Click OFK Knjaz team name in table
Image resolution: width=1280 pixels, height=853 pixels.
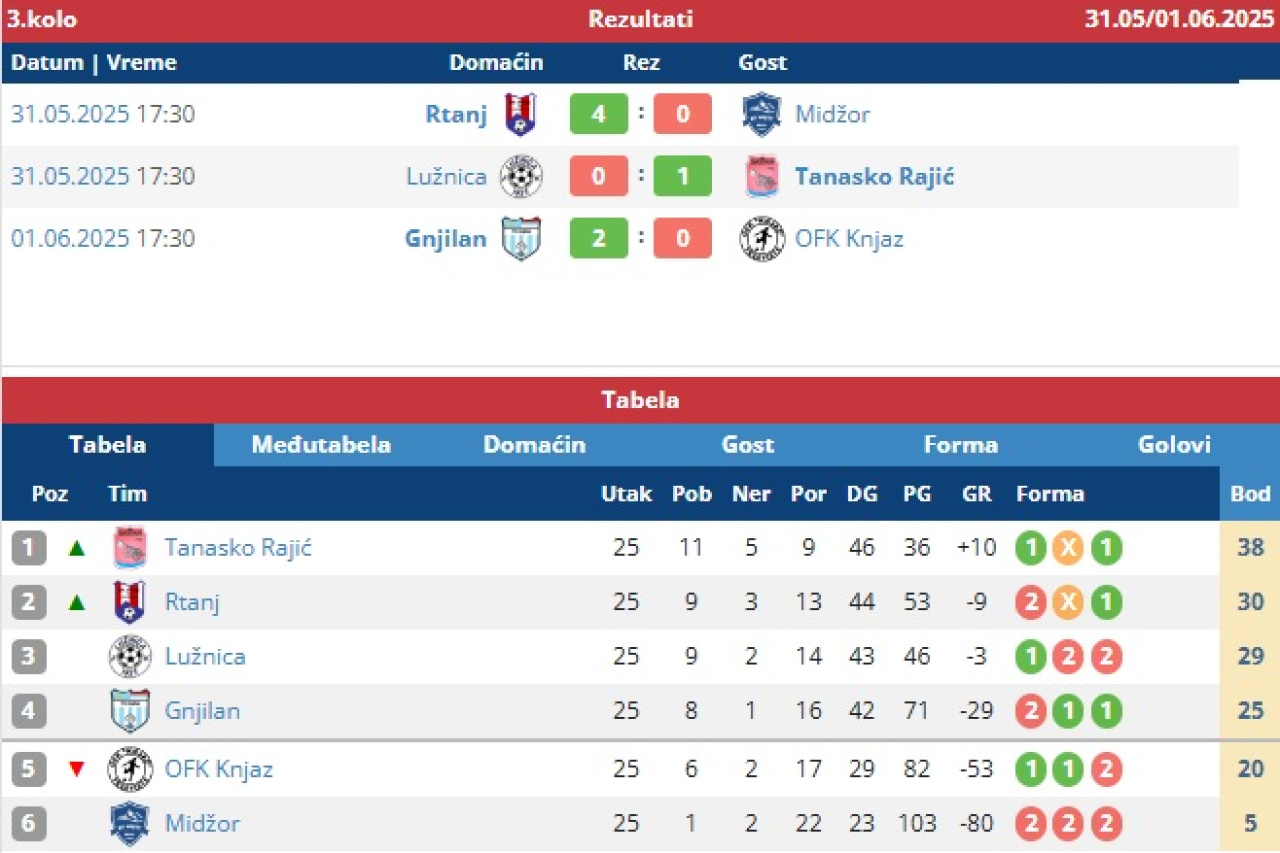[219, 769]
